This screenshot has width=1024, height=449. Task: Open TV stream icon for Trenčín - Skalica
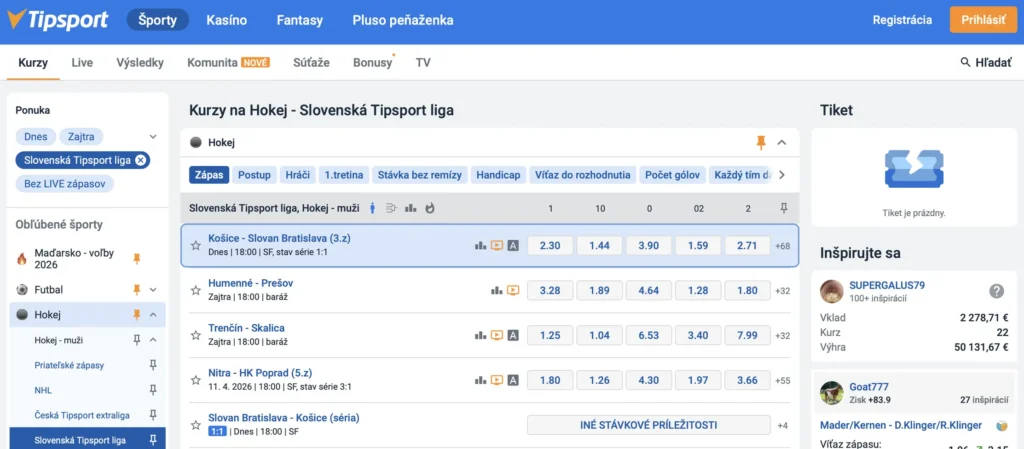pyautogui.click(x=497, y=335)
